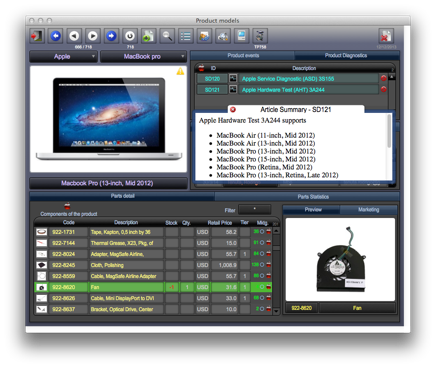Switch to list view icon
This screenshot has width=436, height=368.
pyautogui.click(x=186, y=36)
